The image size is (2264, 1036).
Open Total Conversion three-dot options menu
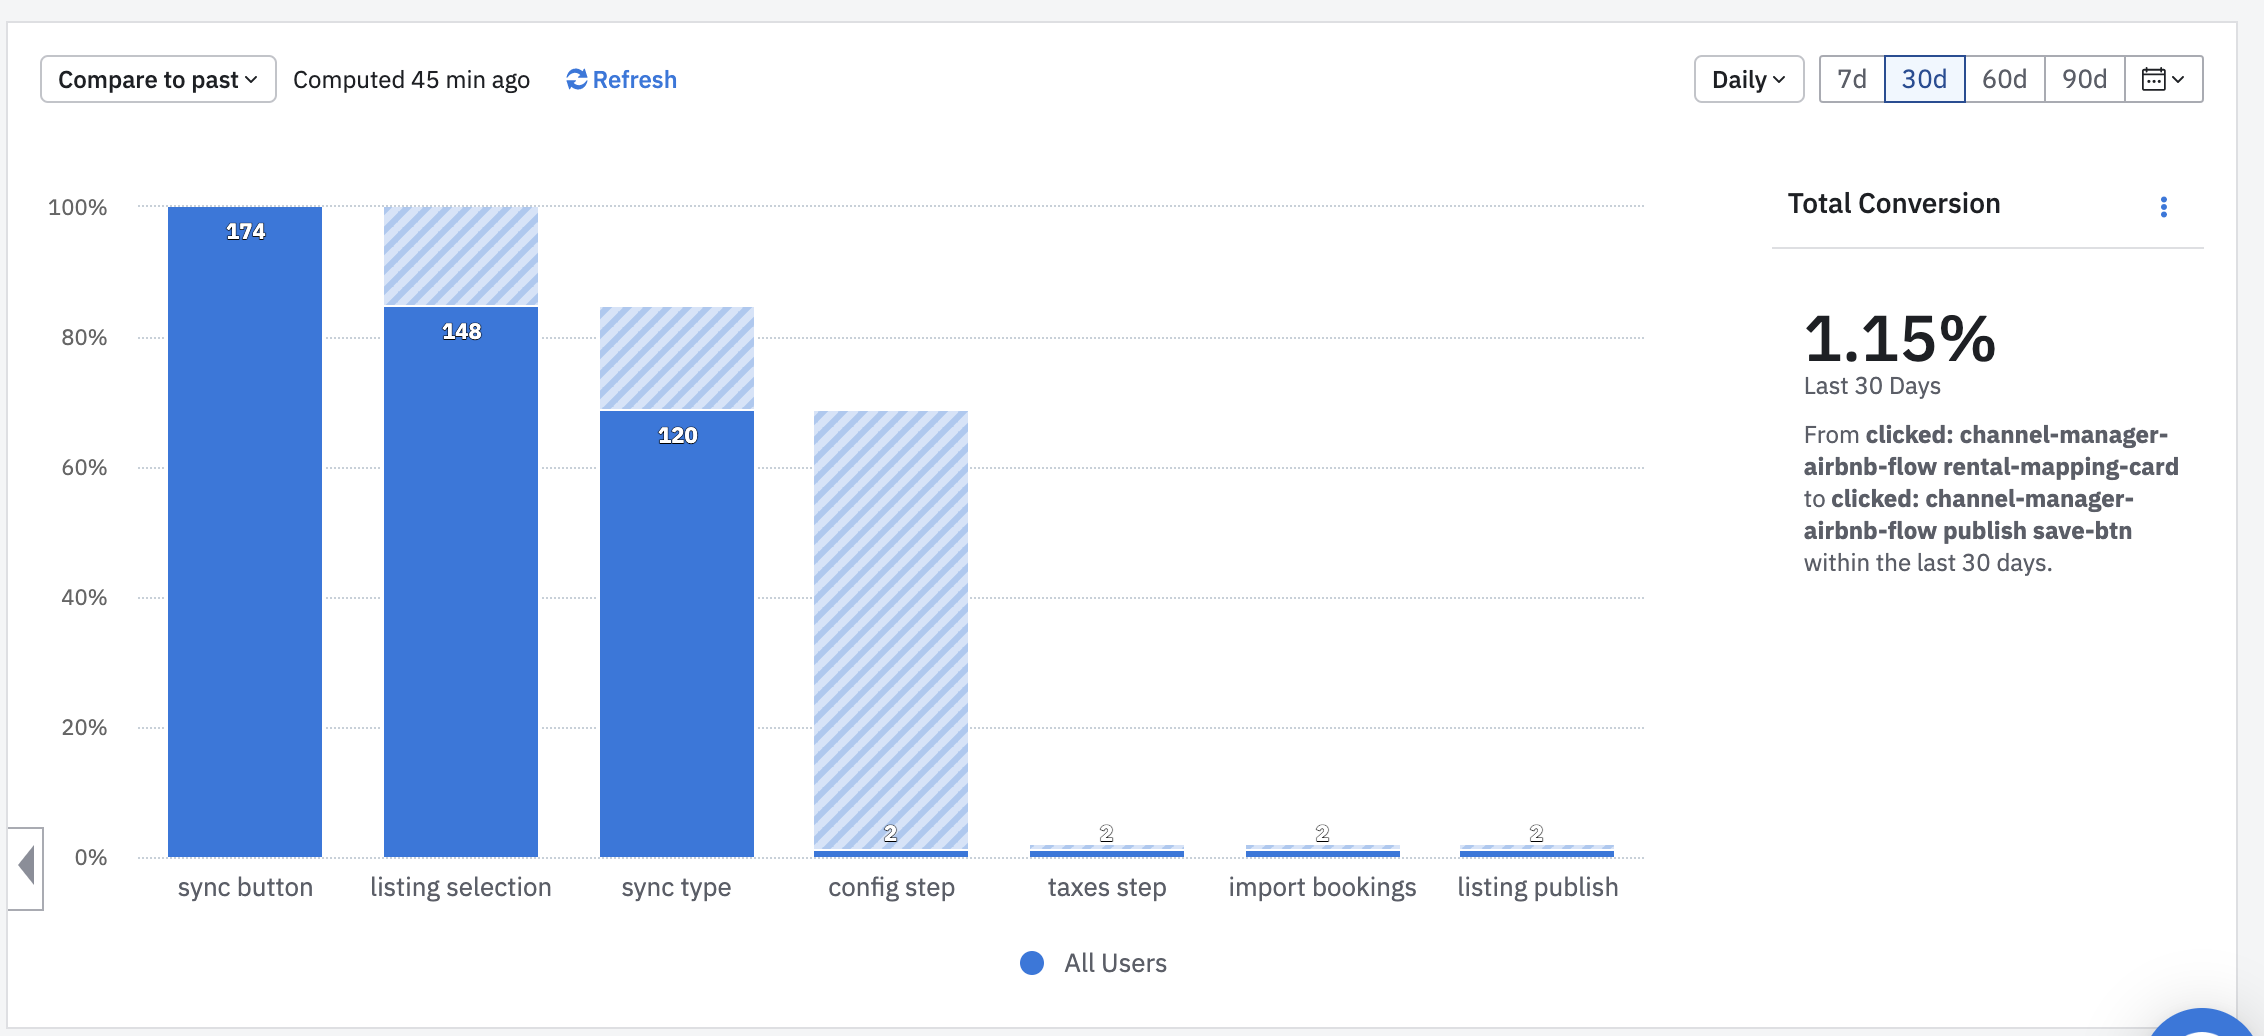2164,207
